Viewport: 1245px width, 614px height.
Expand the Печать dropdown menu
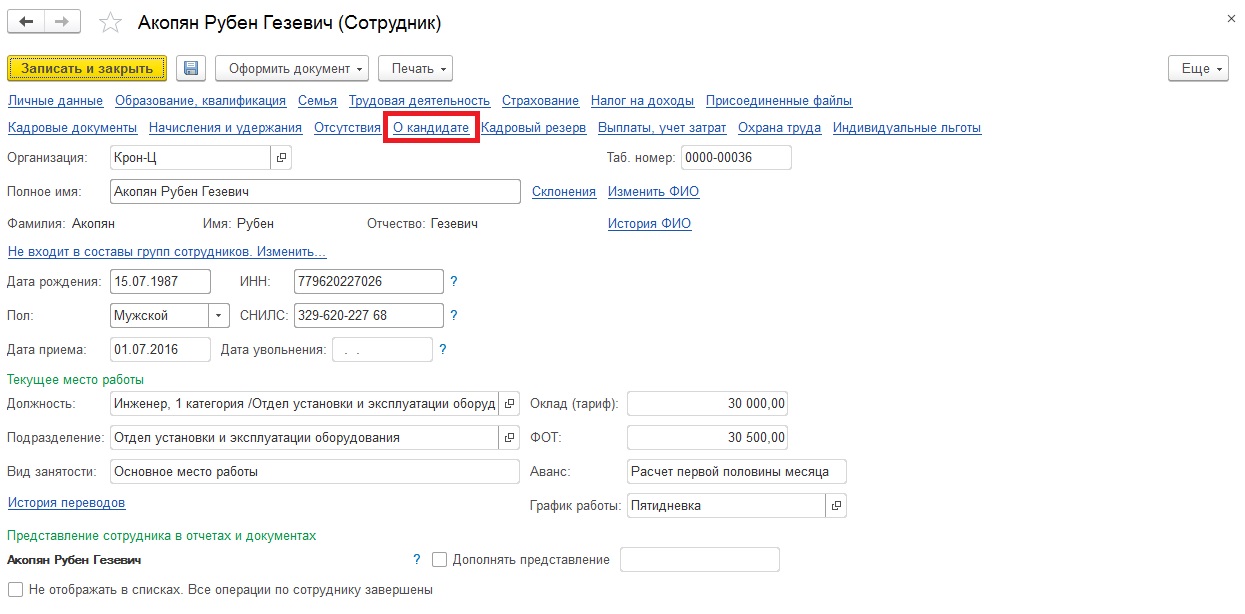coord(415,68)
